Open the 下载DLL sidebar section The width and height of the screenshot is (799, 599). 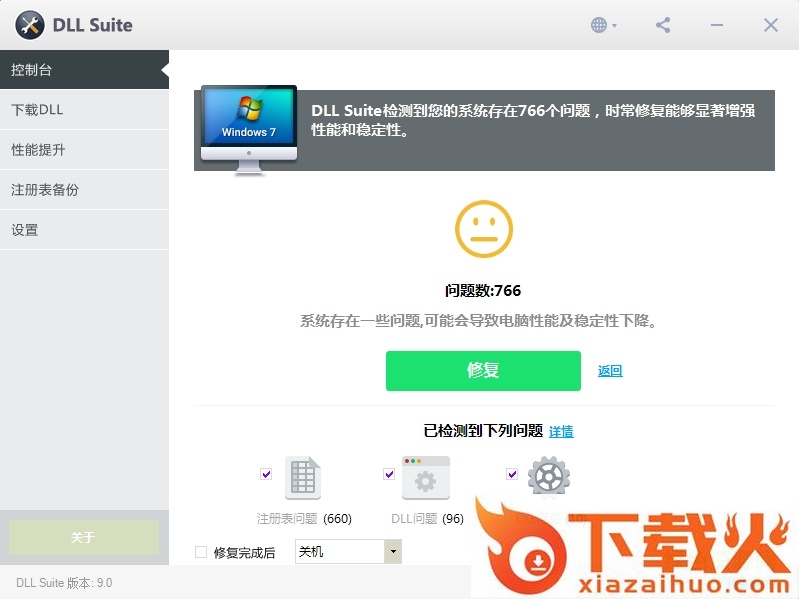85,110
